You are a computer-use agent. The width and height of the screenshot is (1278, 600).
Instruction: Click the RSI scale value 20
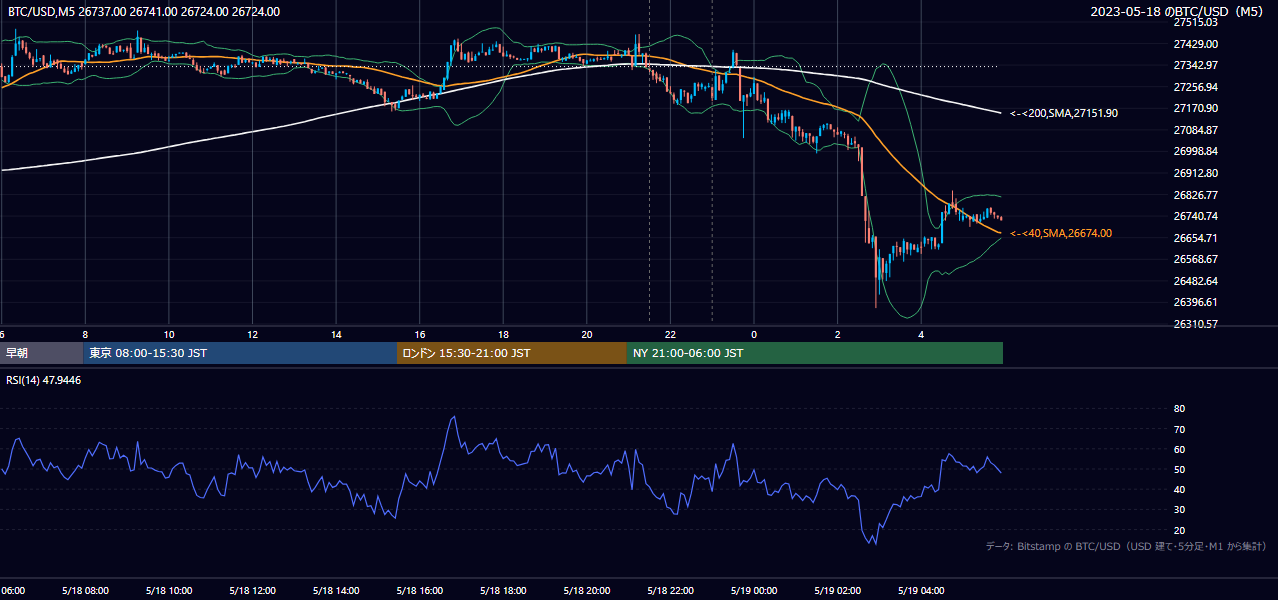[1179, 530]
